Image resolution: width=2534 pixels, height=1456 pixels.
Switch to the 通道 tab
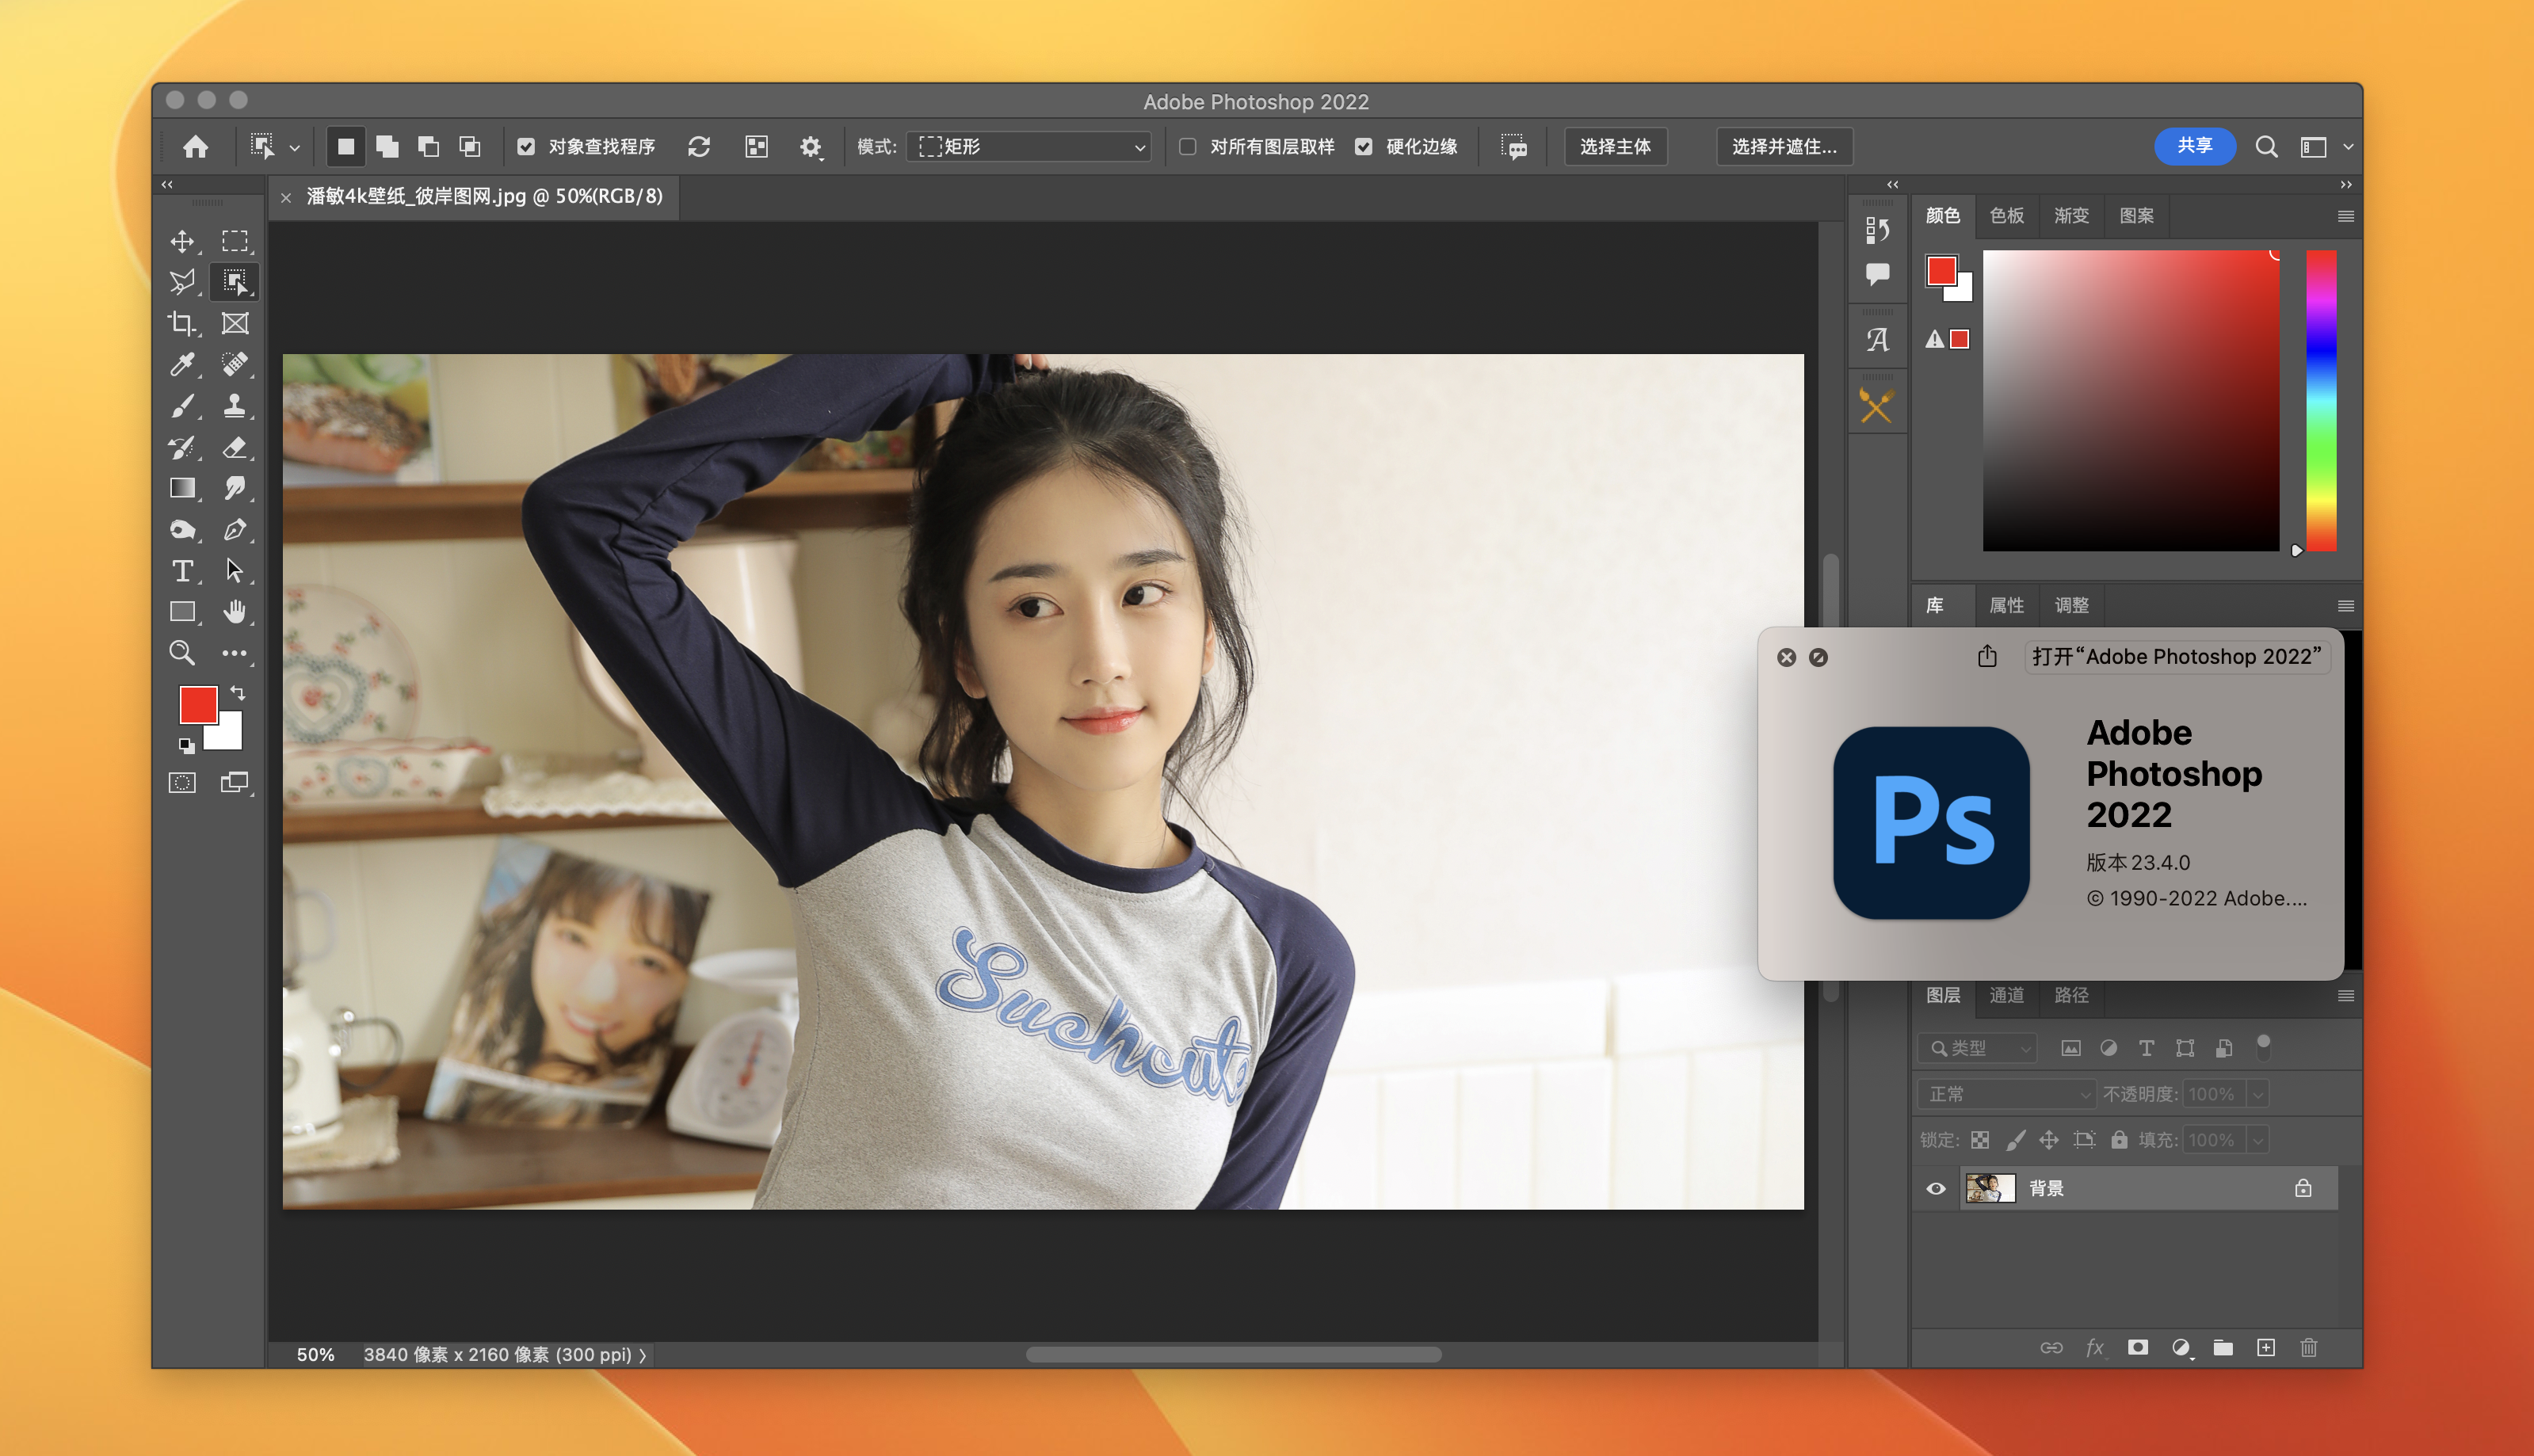tap(2006, 995)
